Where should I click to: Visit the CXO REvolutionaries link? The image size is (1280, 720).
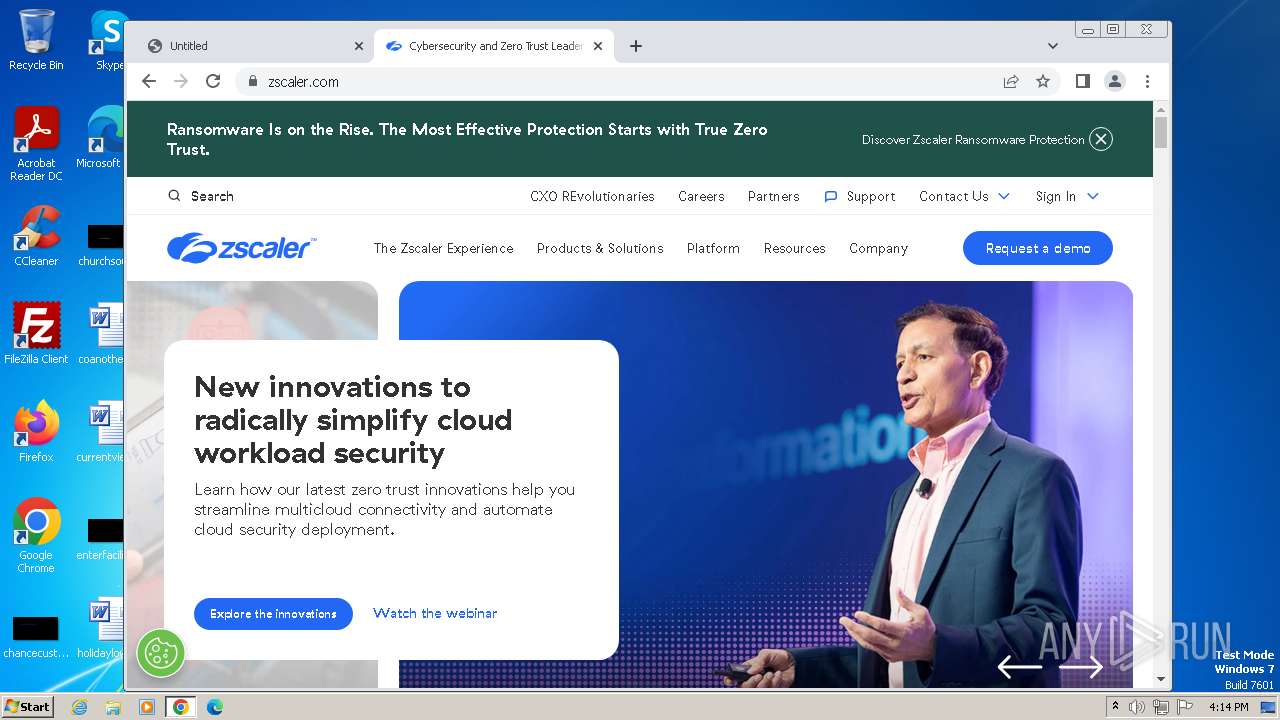(x=592, y=196)
